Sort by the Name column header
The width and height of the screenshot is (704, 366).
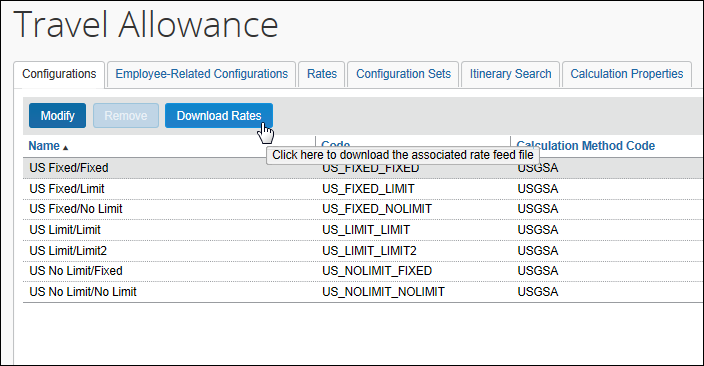44,146
